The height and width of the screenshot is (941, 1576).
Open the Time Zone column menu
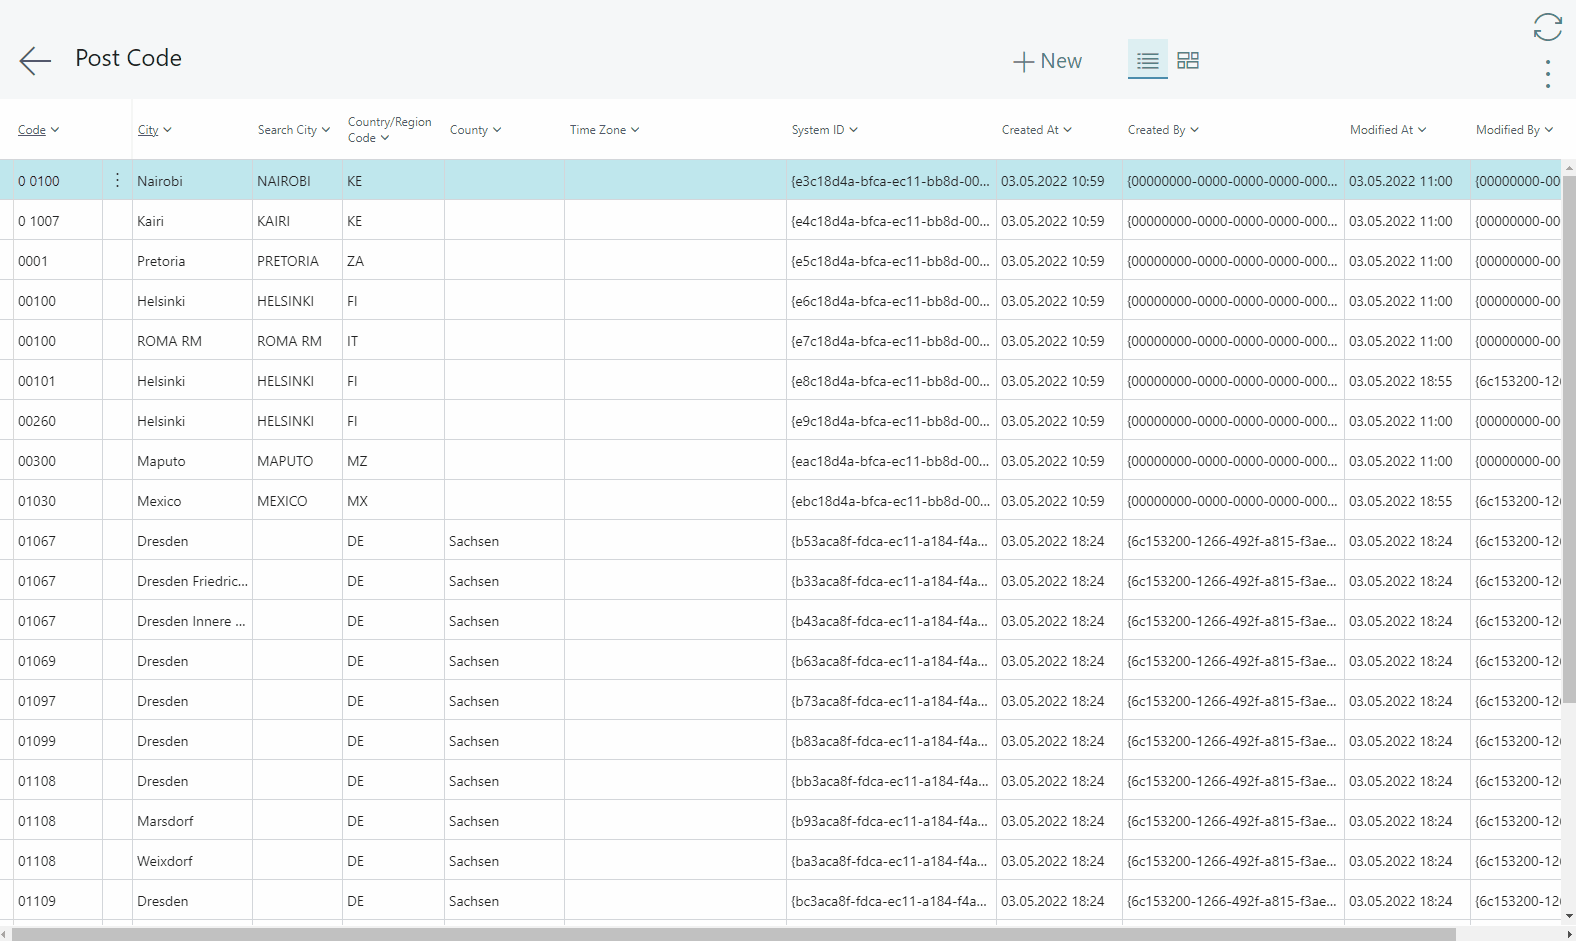604,130
